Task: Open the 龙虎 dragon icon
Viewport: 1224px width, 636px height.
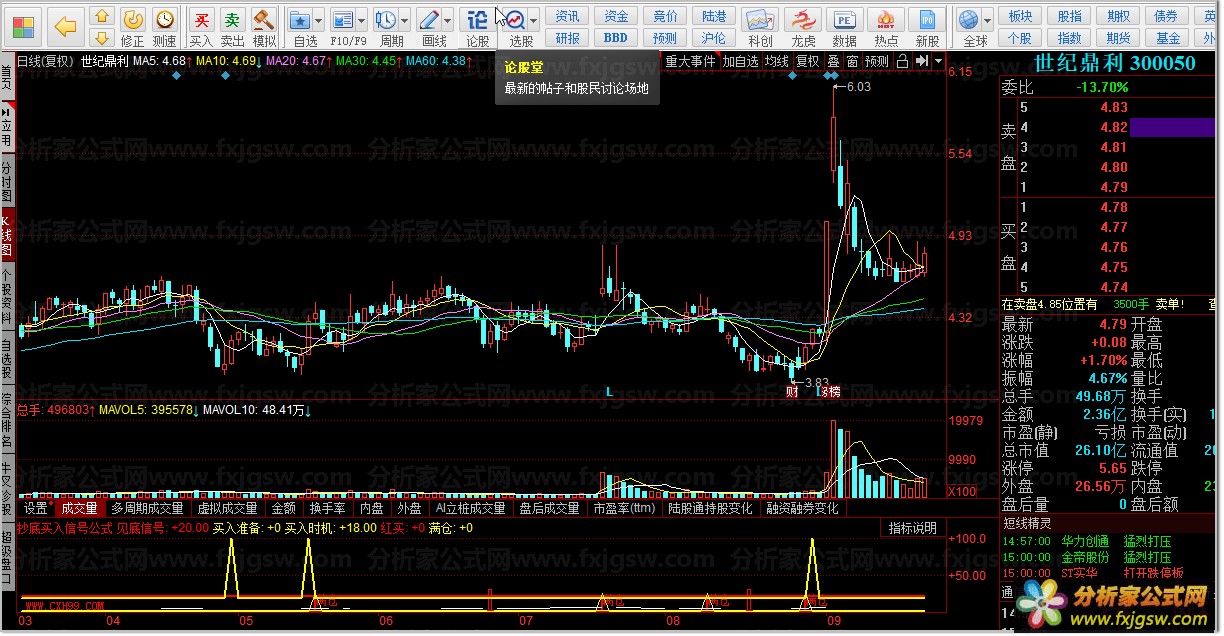Action: (803, 20)
